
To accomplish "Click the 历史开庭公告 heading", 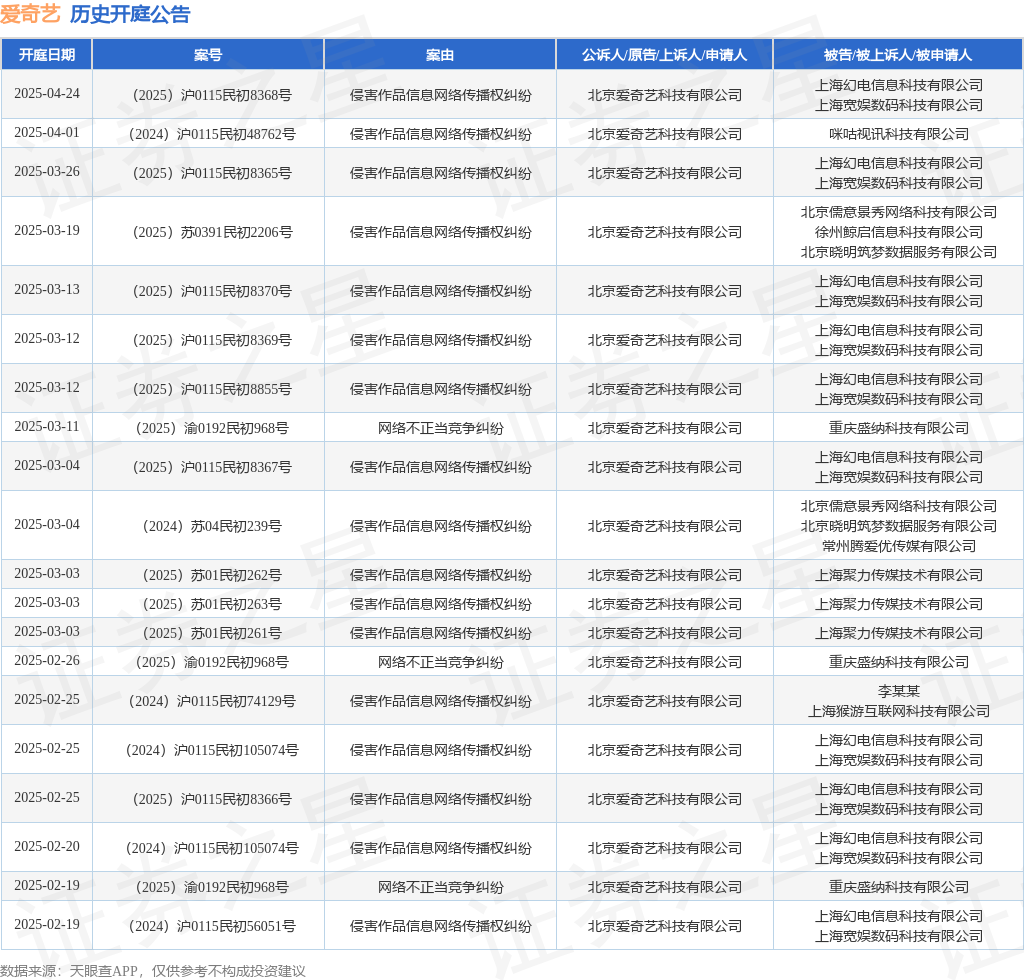I will pyautogui.click(x=130, y=14).
